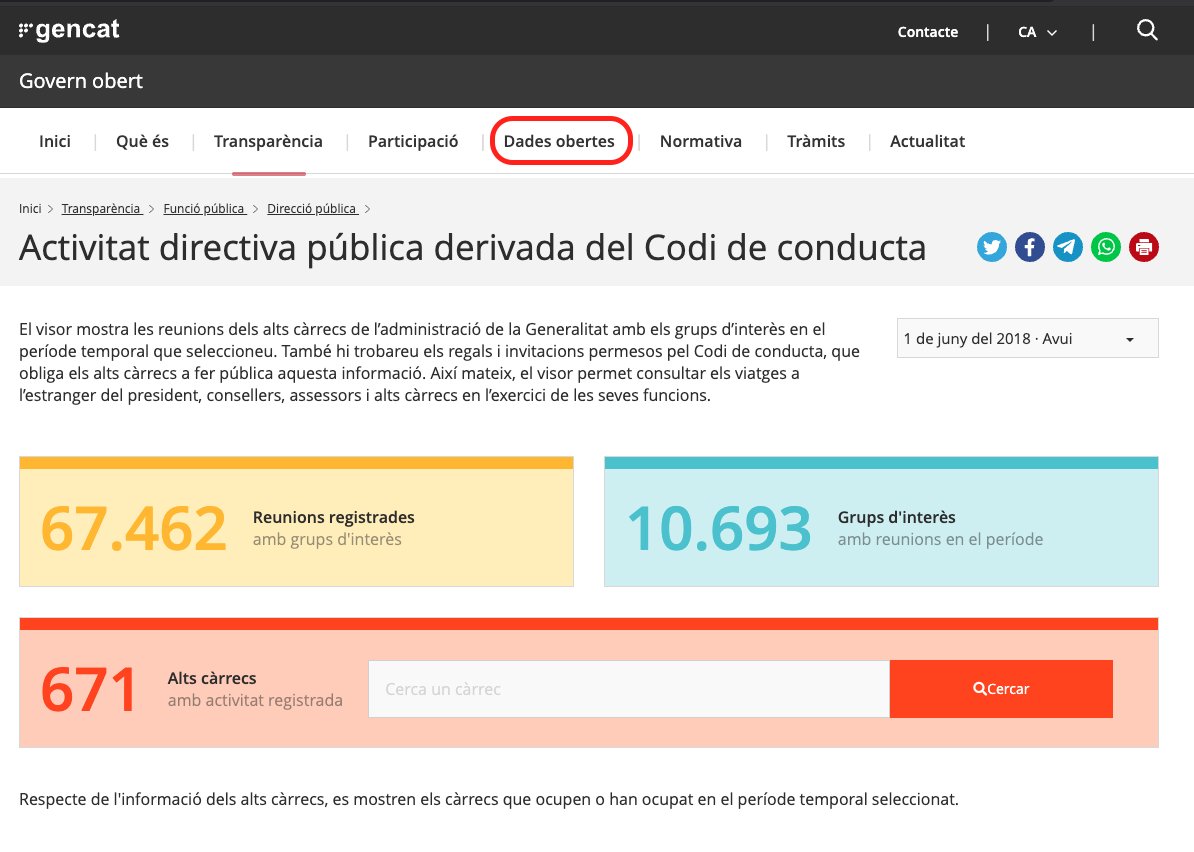Open the Inici navigation tab
The width and height of the screenshot is (1194, 852).
[x=55, y=142]
